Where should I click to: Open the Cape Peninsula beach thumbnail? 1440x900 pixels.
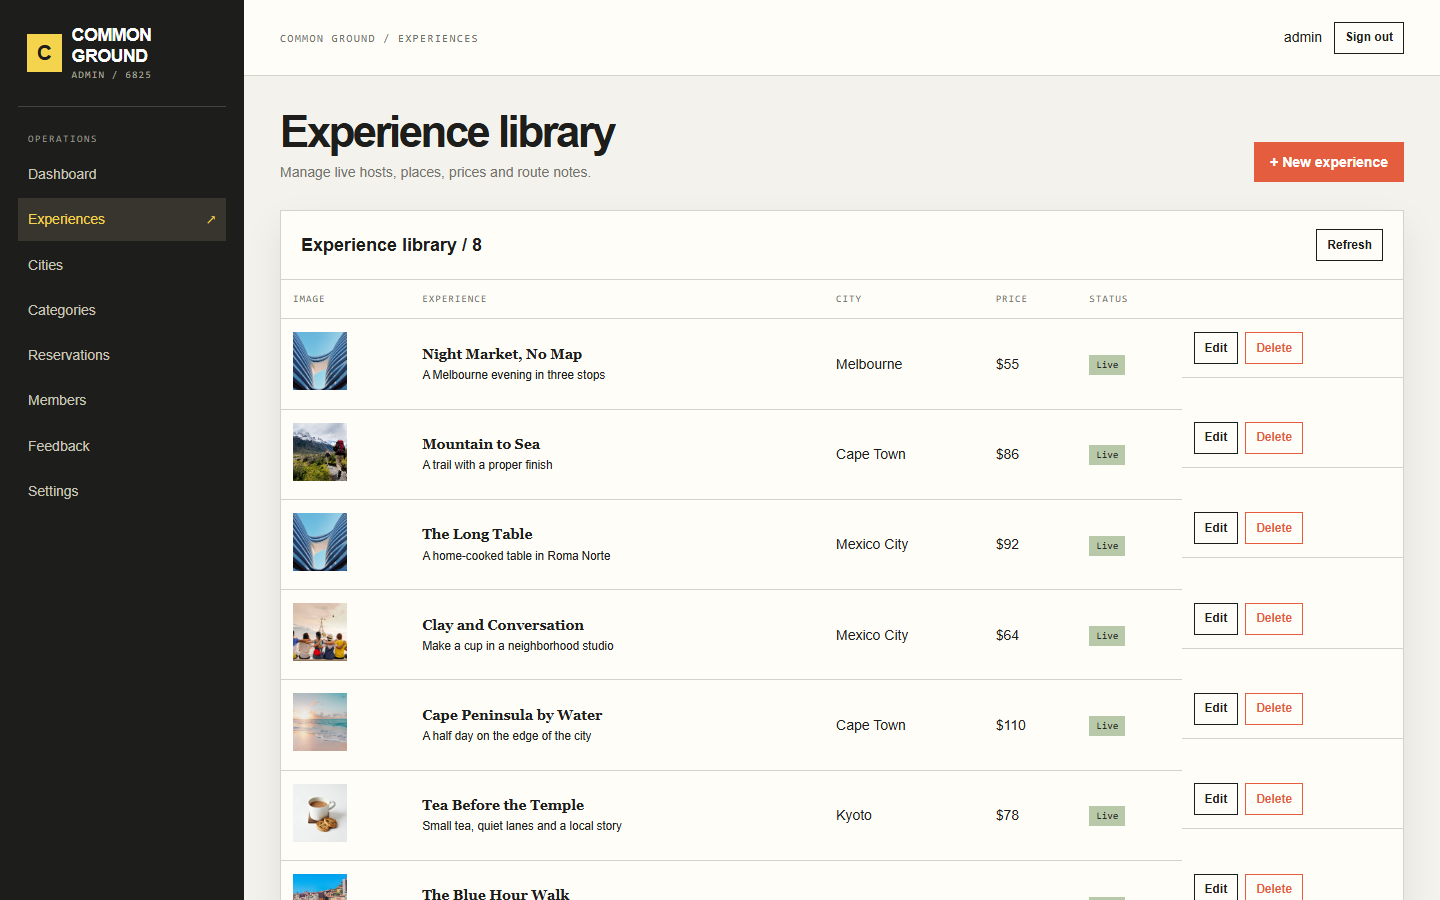pos(320,722)
